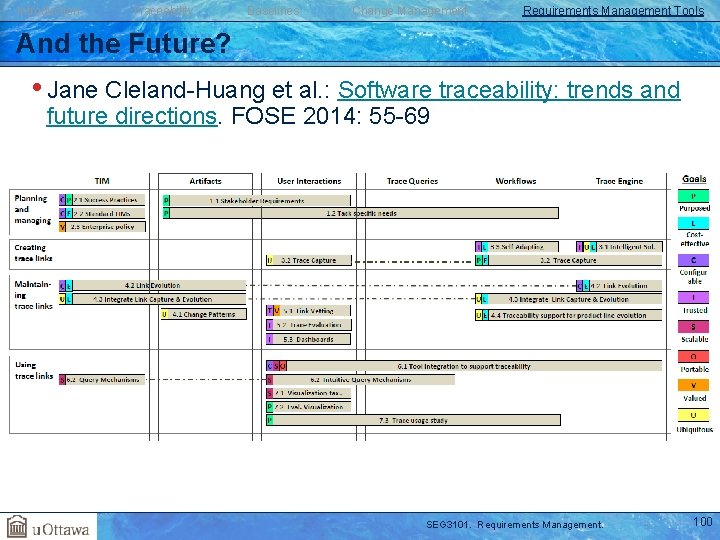720x540 pixels.
Task: Jump to the Change Management section
Action: click(x=410, y=11)
